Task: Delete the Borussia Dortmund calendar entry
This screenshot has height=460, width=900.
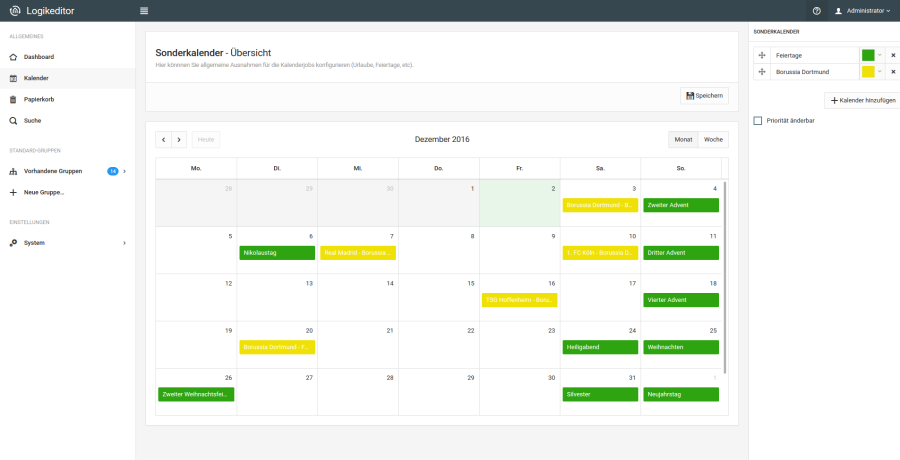Action: [893, 72]
